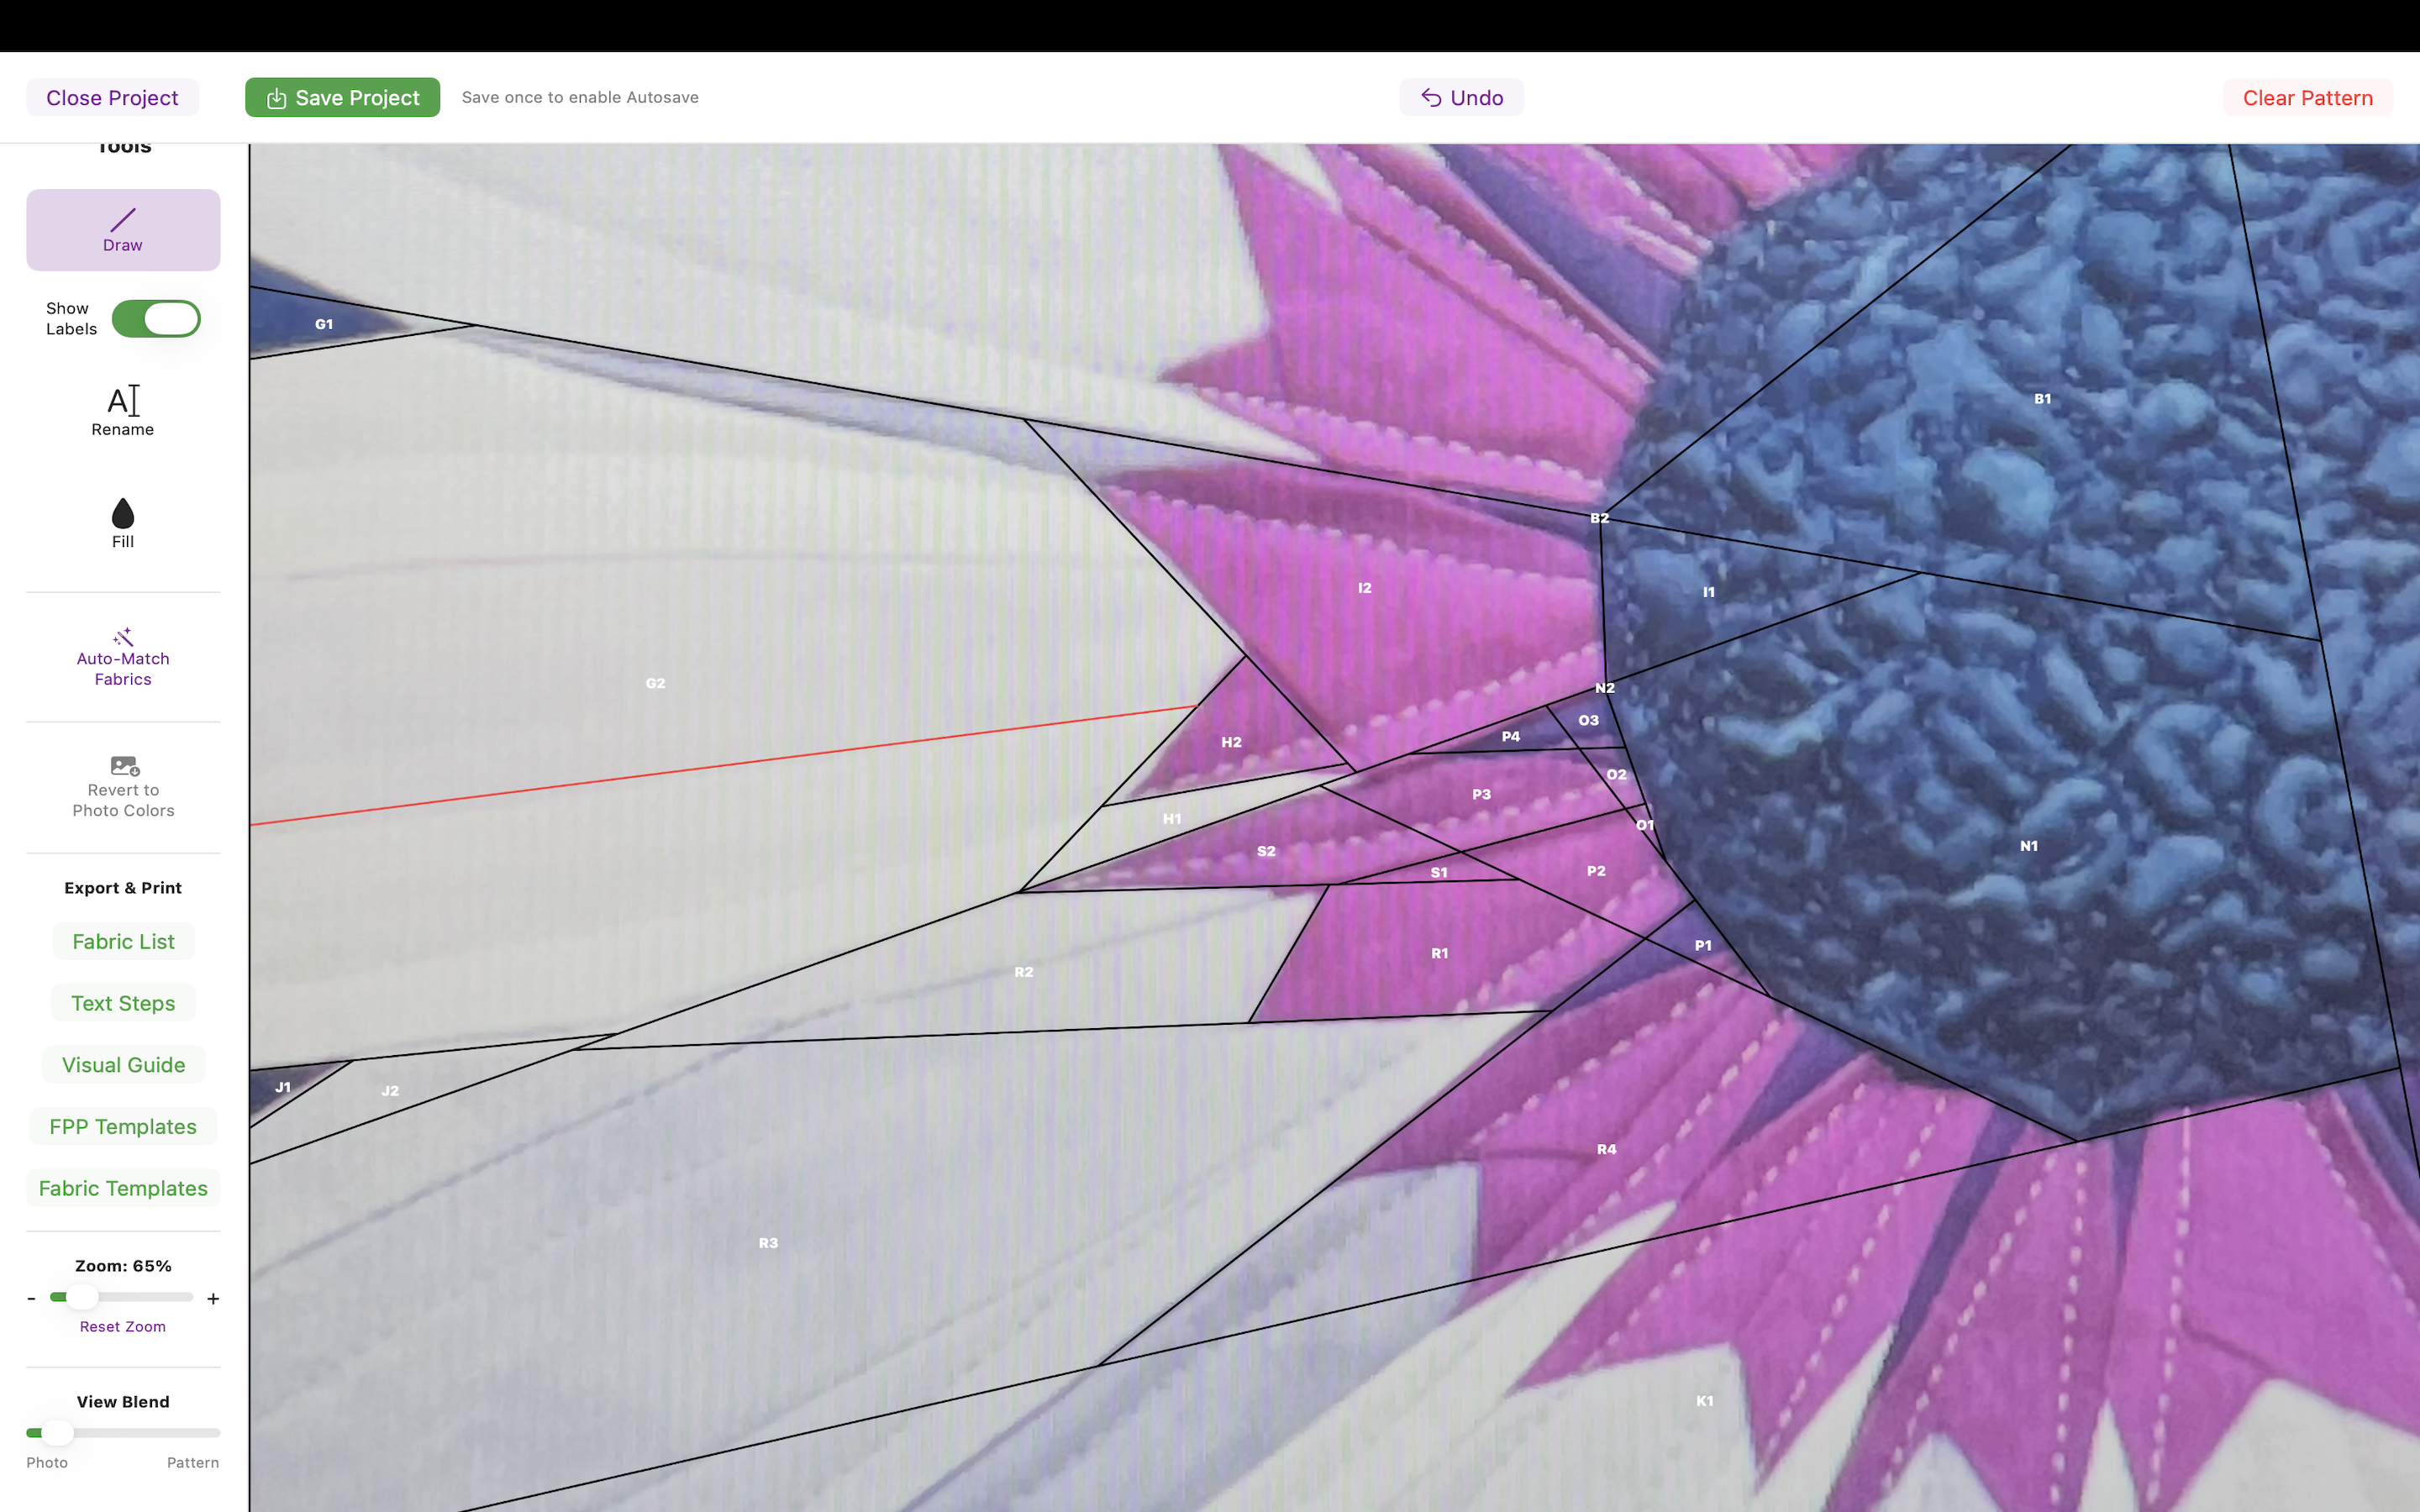Image resolution: width=2420 pixels, height=1512 pixels.
Task: Open the Fabric List export
Action: pos(123,941)
